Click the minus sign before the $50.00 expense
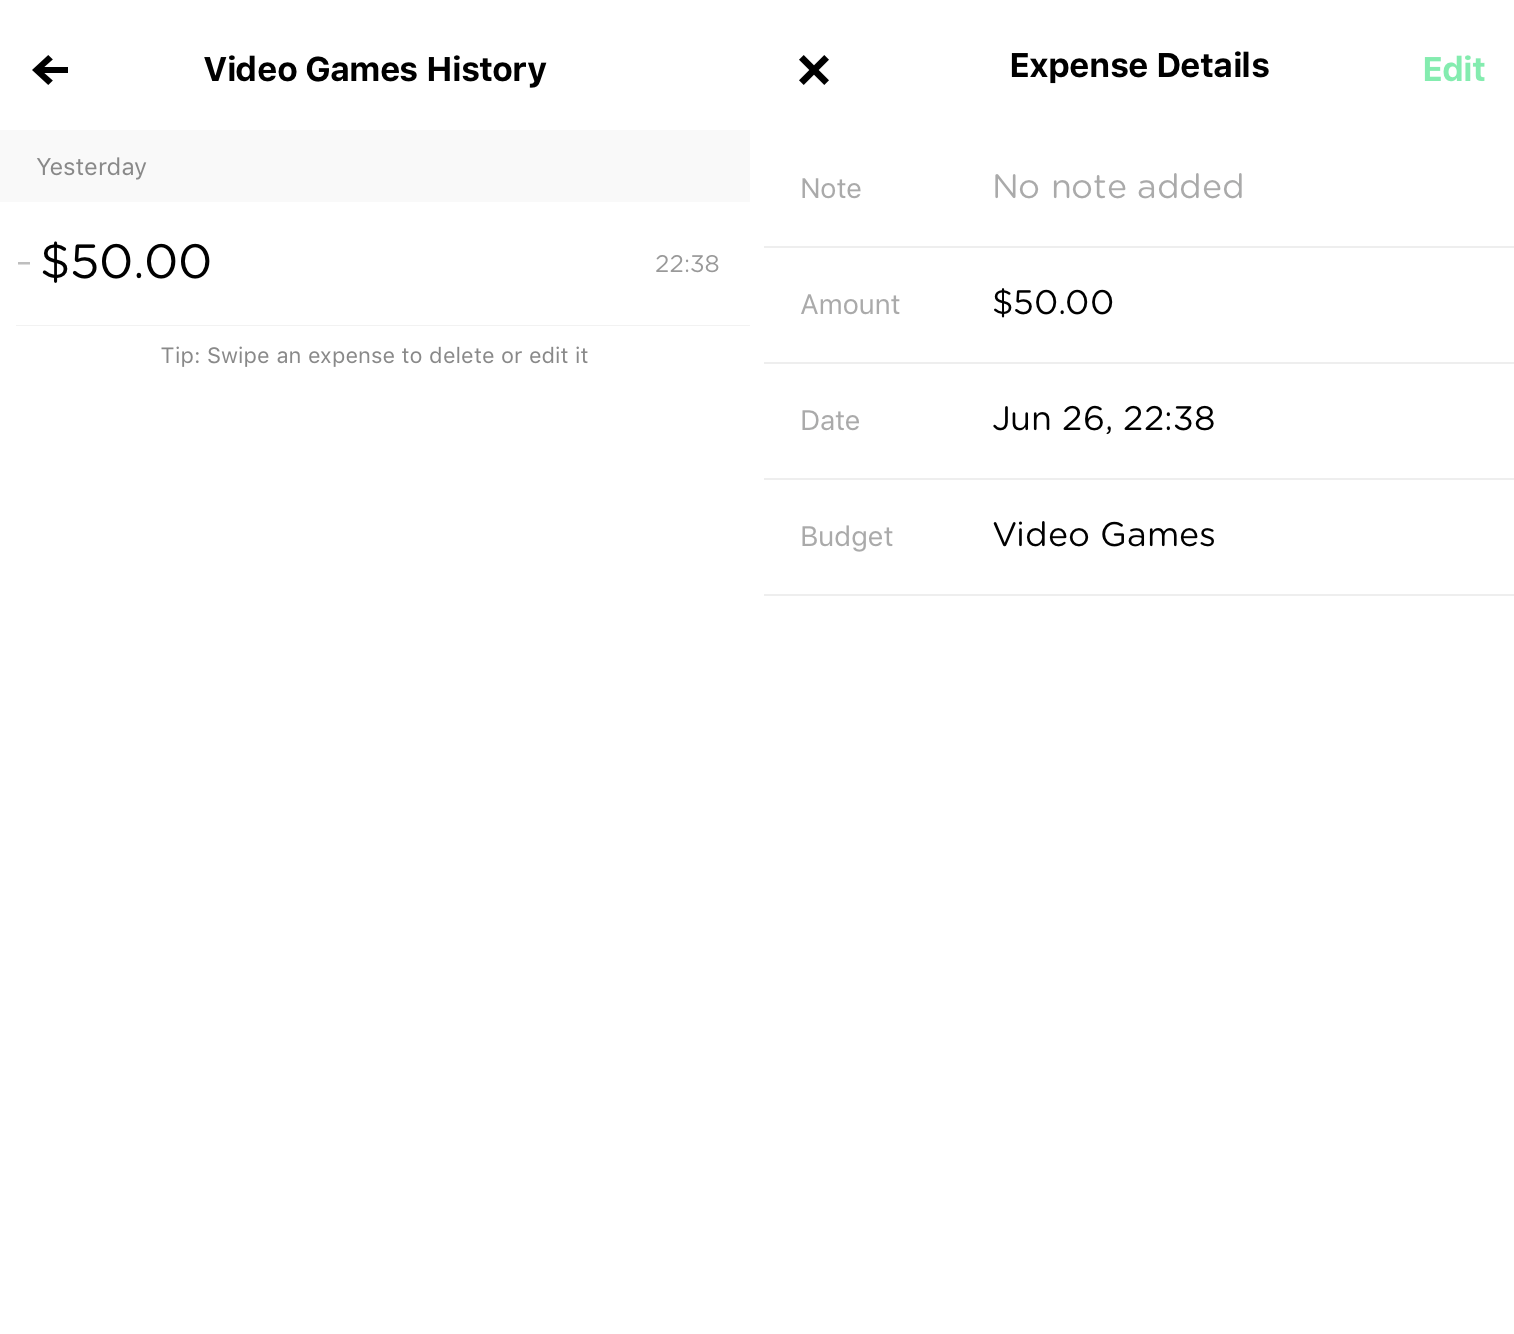The height and width of the screenshot is (1334, 1514). click(24, 264)
